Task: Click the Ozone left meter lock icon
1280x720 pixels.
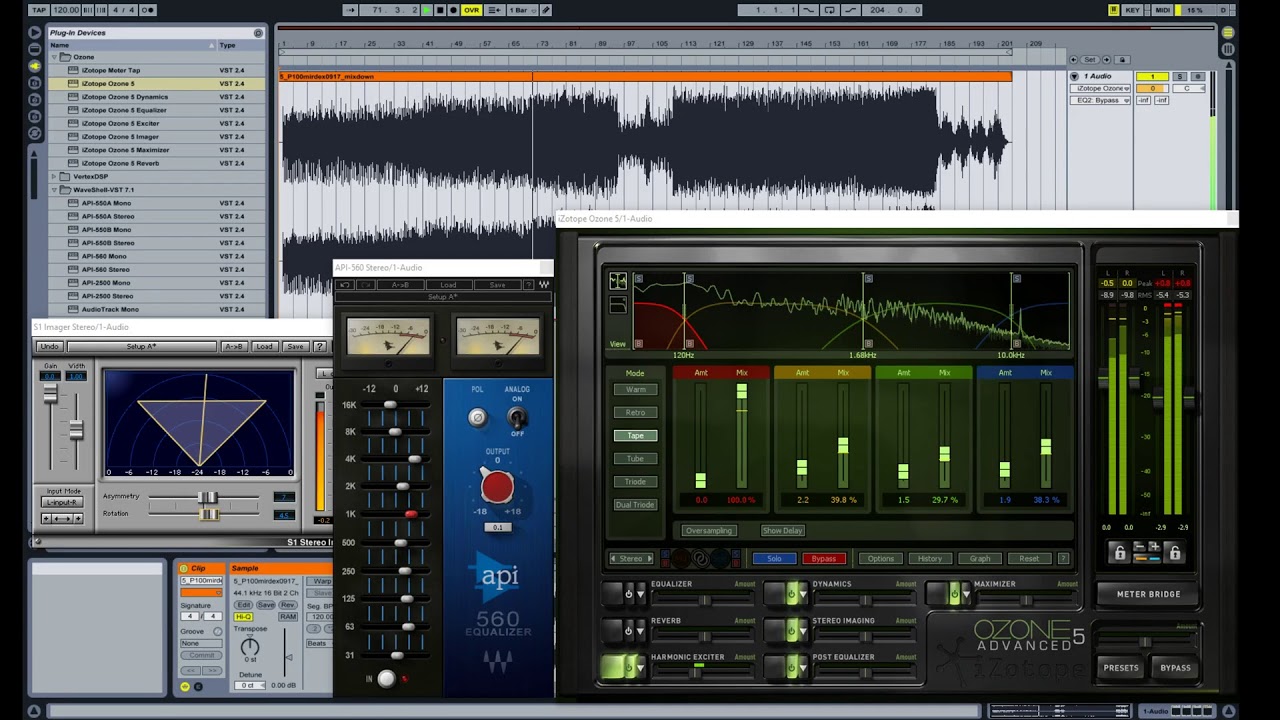Action: [1120, 553]
